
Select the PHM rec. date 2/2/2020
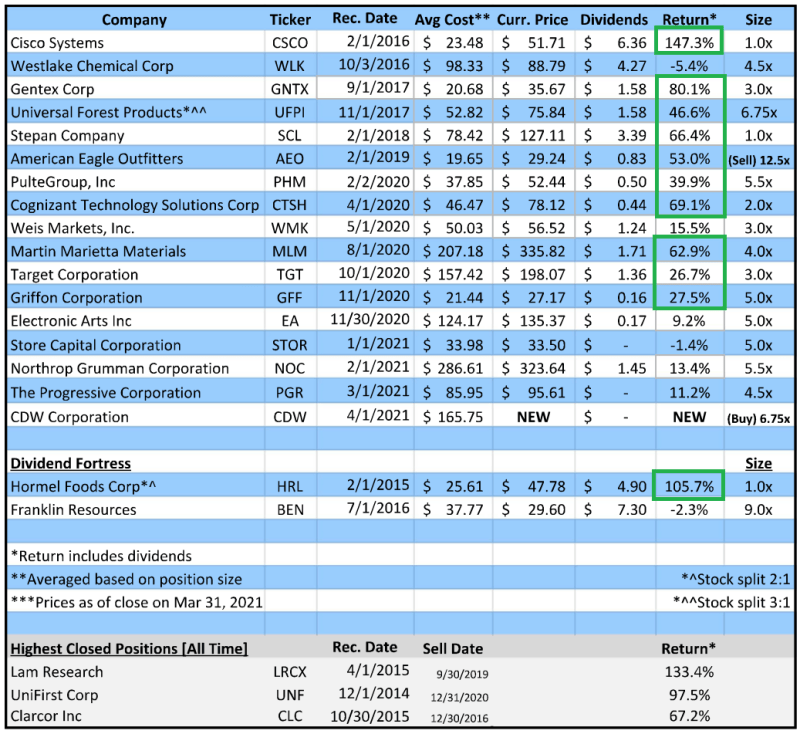[378, 182]
